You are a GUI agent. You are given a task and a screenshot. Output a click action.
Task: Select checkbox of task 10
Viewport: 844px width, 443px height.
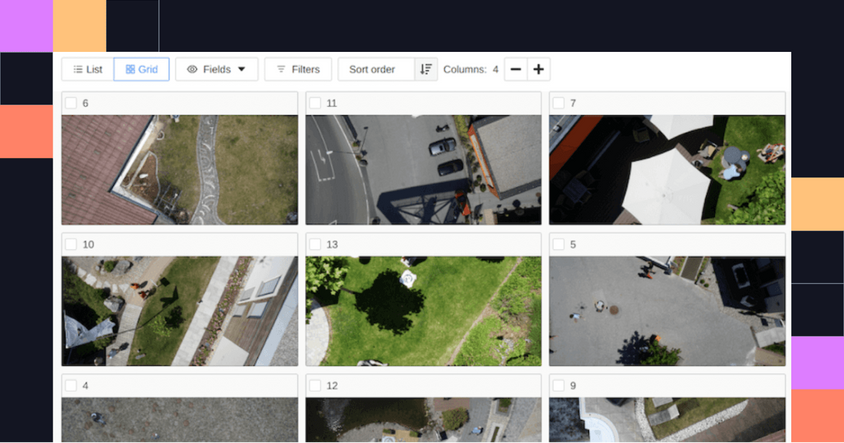(x=71, y=244)
